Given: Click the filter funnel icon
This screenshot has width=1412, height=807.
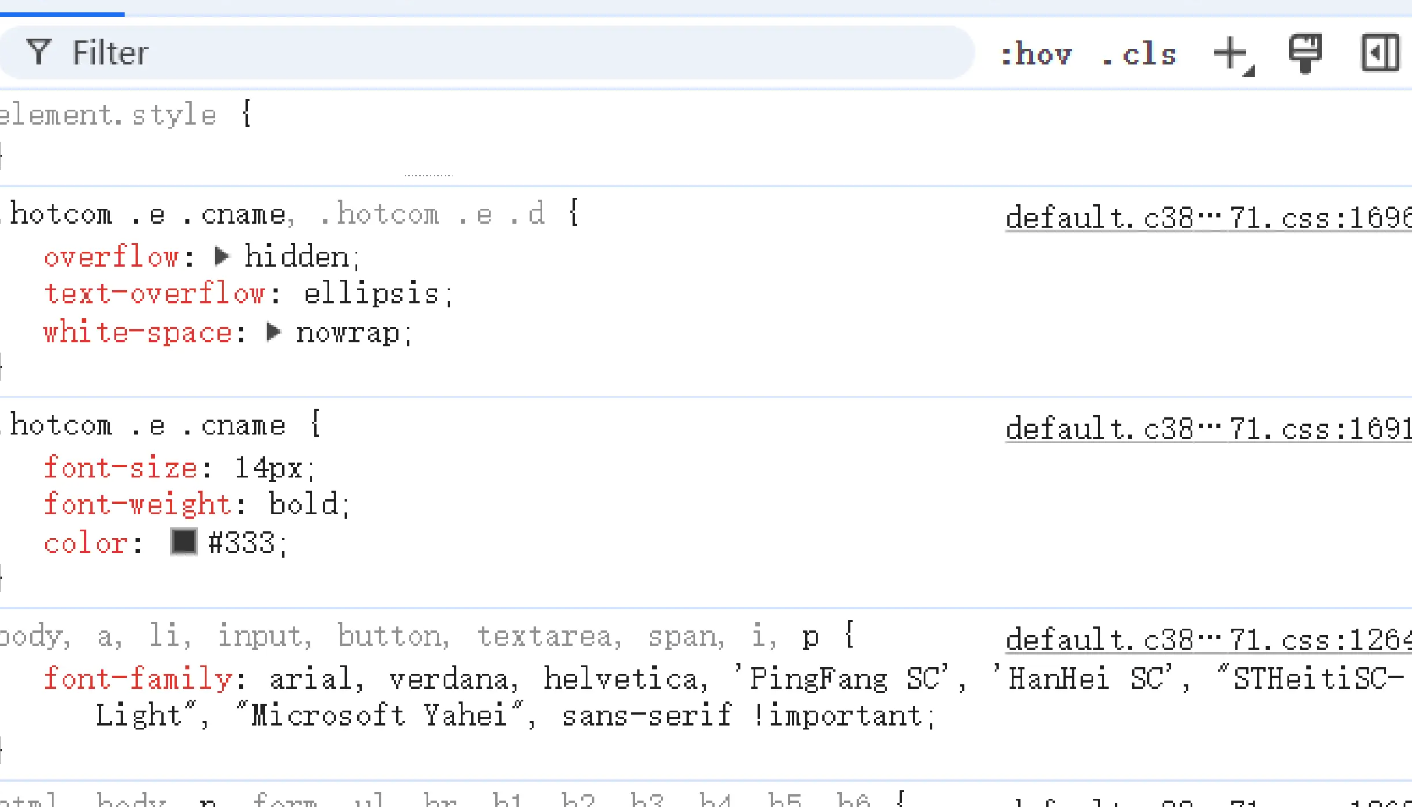Looking at the screenshot, I should (38, 52).
